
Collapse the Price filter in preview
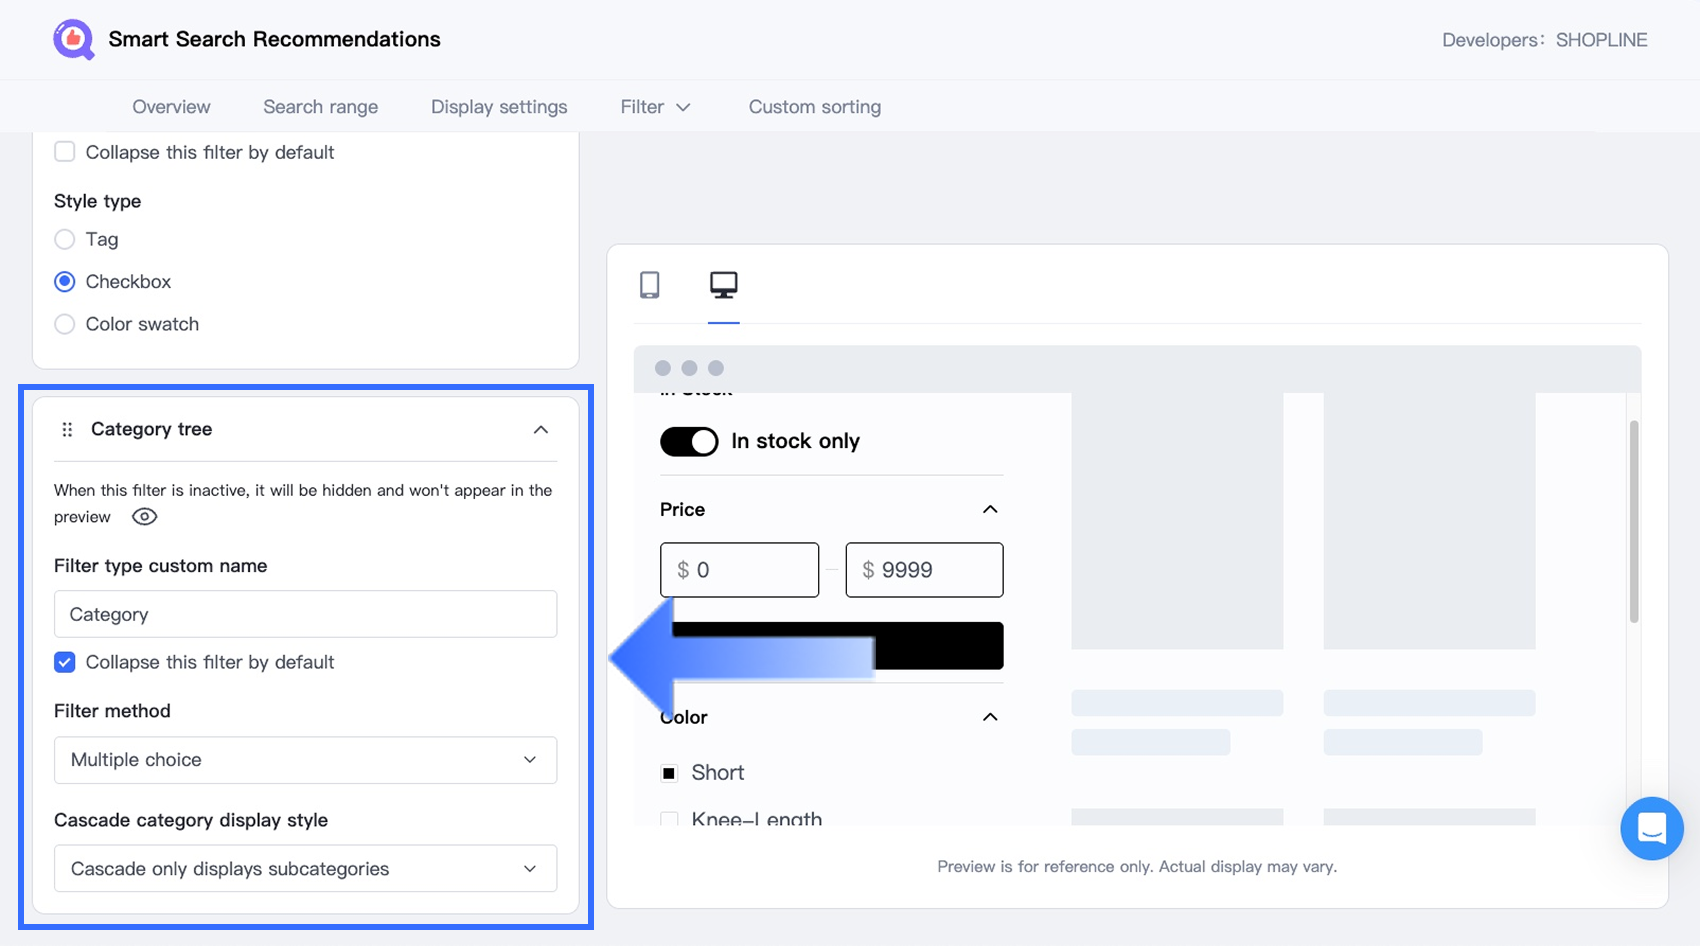990,510
